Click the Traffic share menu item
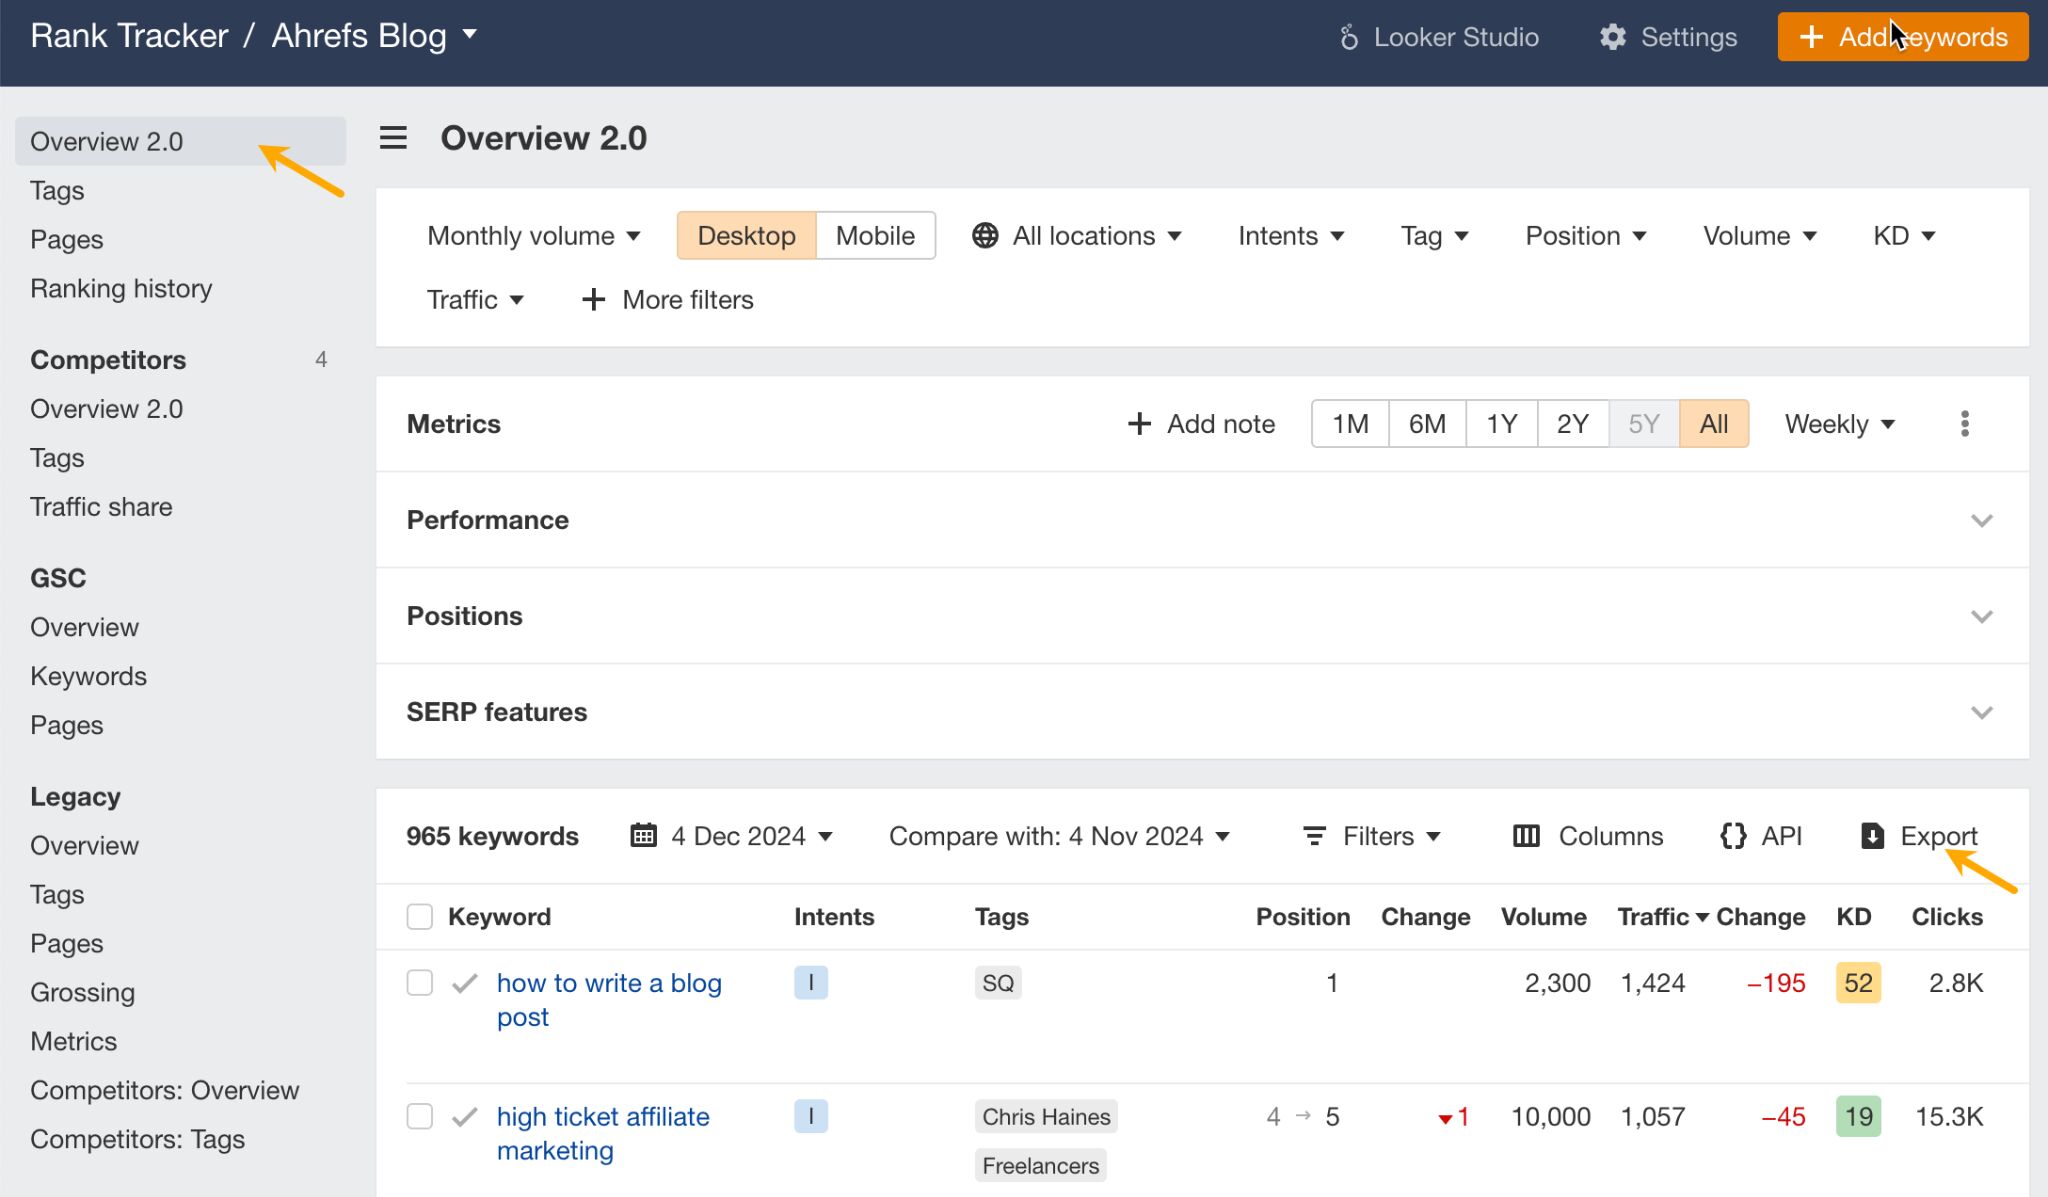2048x1197 pixels. 101,504
